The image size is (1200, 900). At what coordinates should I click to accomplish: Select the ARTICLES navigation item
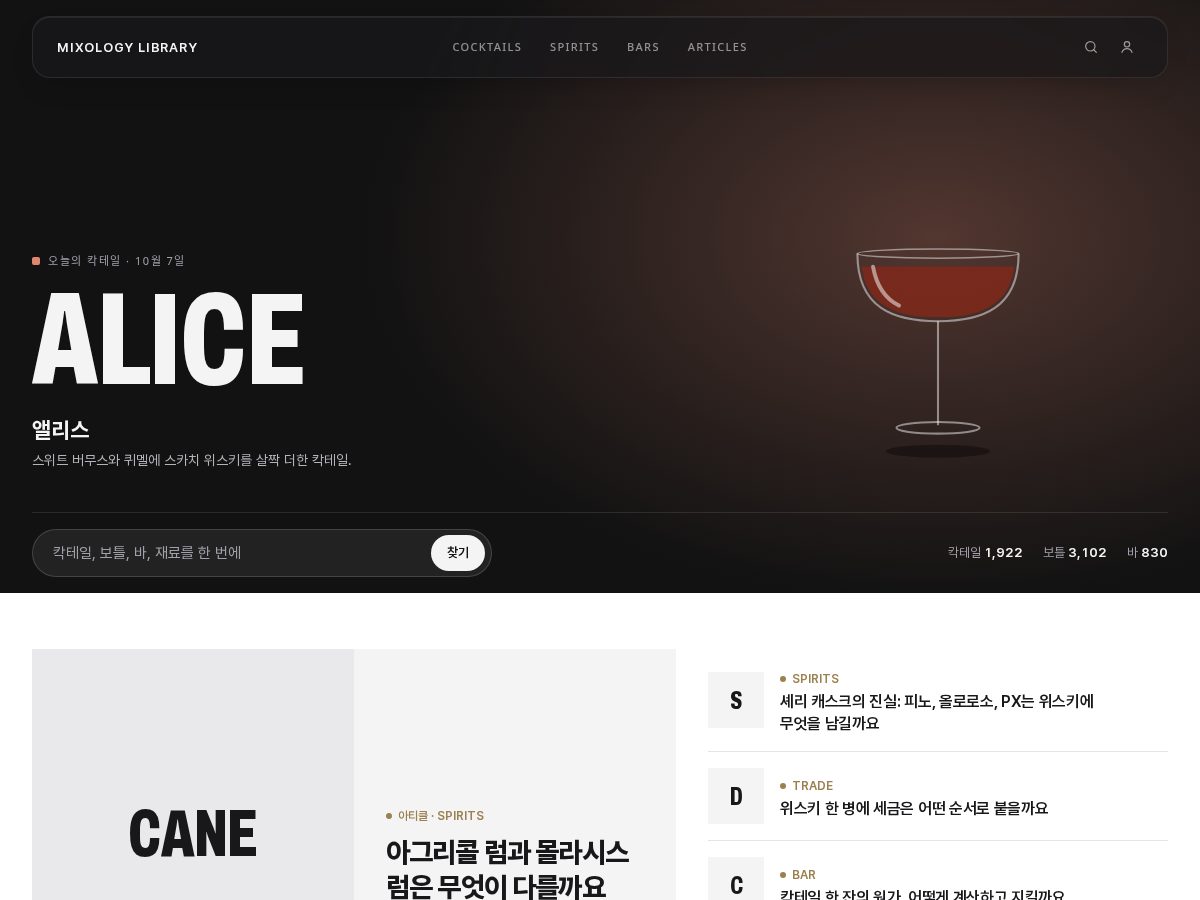point(717,47)
